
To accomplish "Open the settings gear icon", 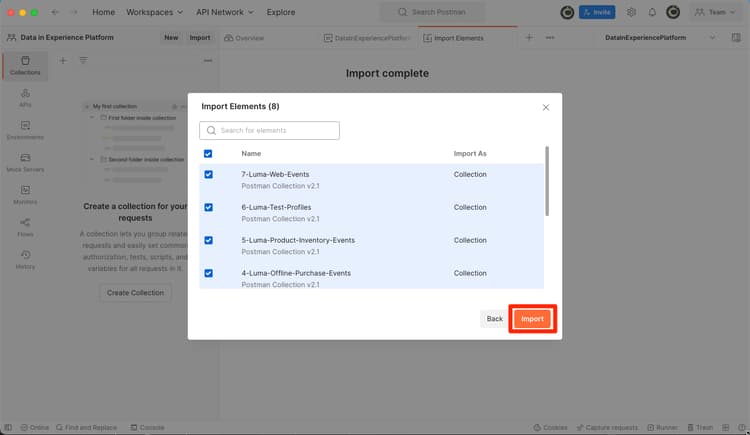I will pyautogui.click(x=631, y=12).
